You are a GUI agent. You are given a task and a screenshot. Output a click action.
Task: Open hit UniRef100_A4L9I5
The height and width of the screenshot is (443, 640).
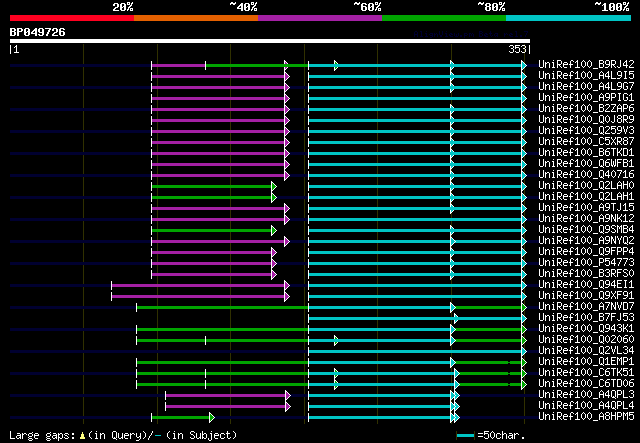pyautogui.click(x=586, y=75)
